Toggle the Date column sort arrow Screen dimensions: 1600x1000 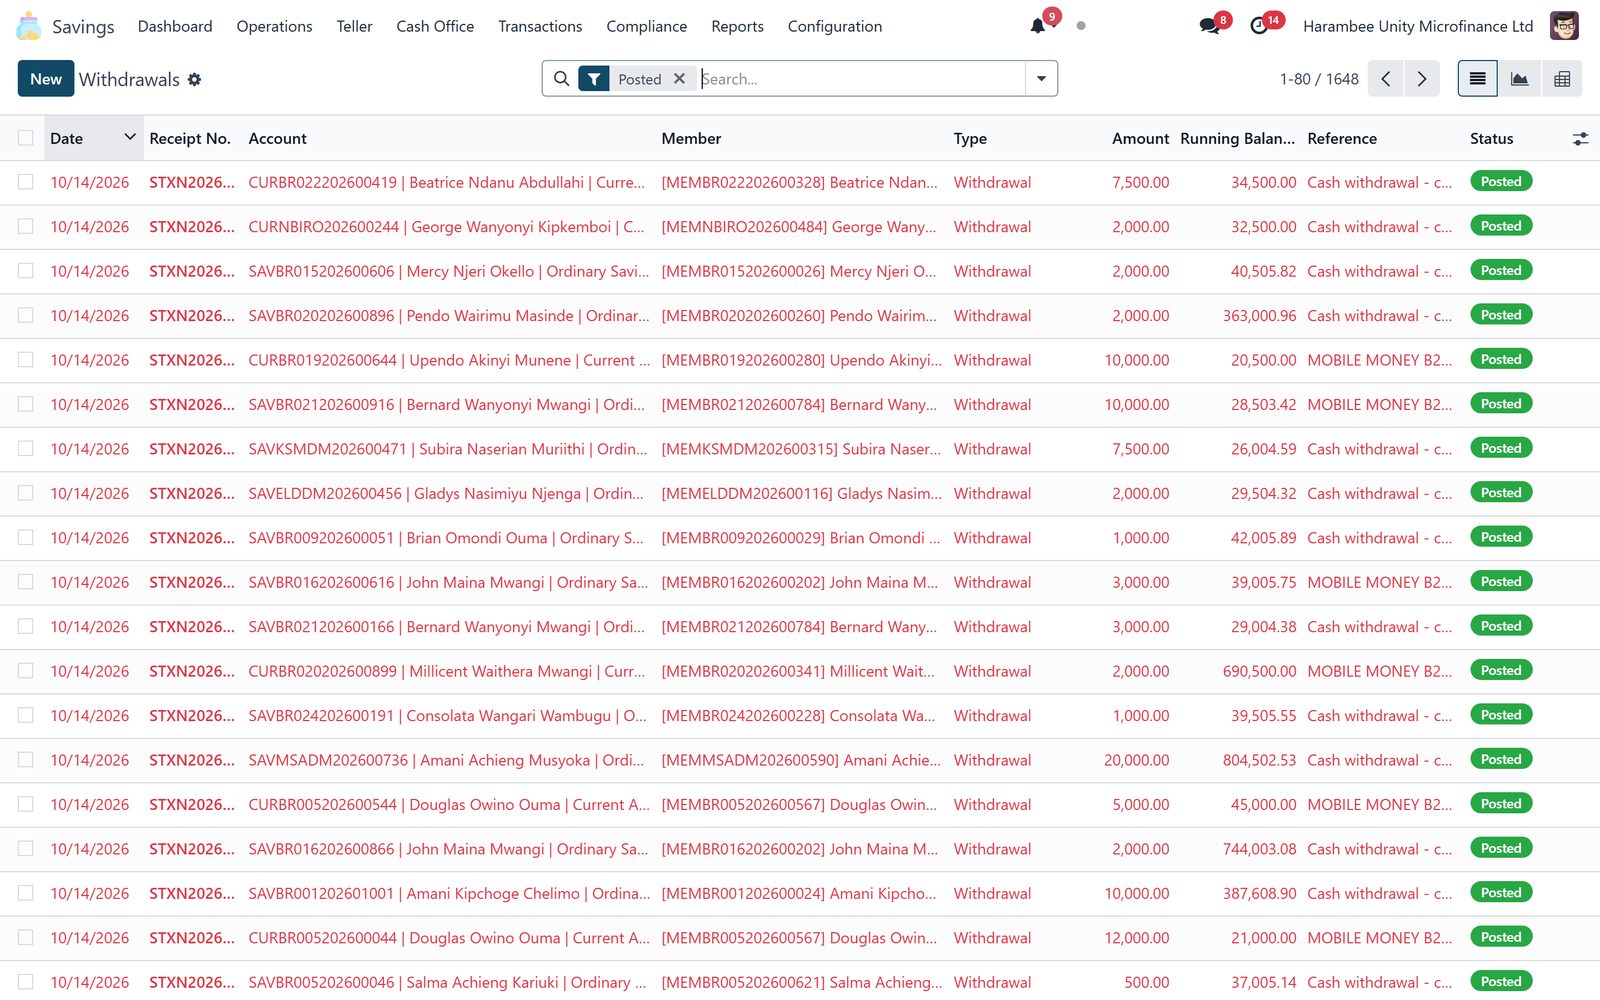coord(129,137)
